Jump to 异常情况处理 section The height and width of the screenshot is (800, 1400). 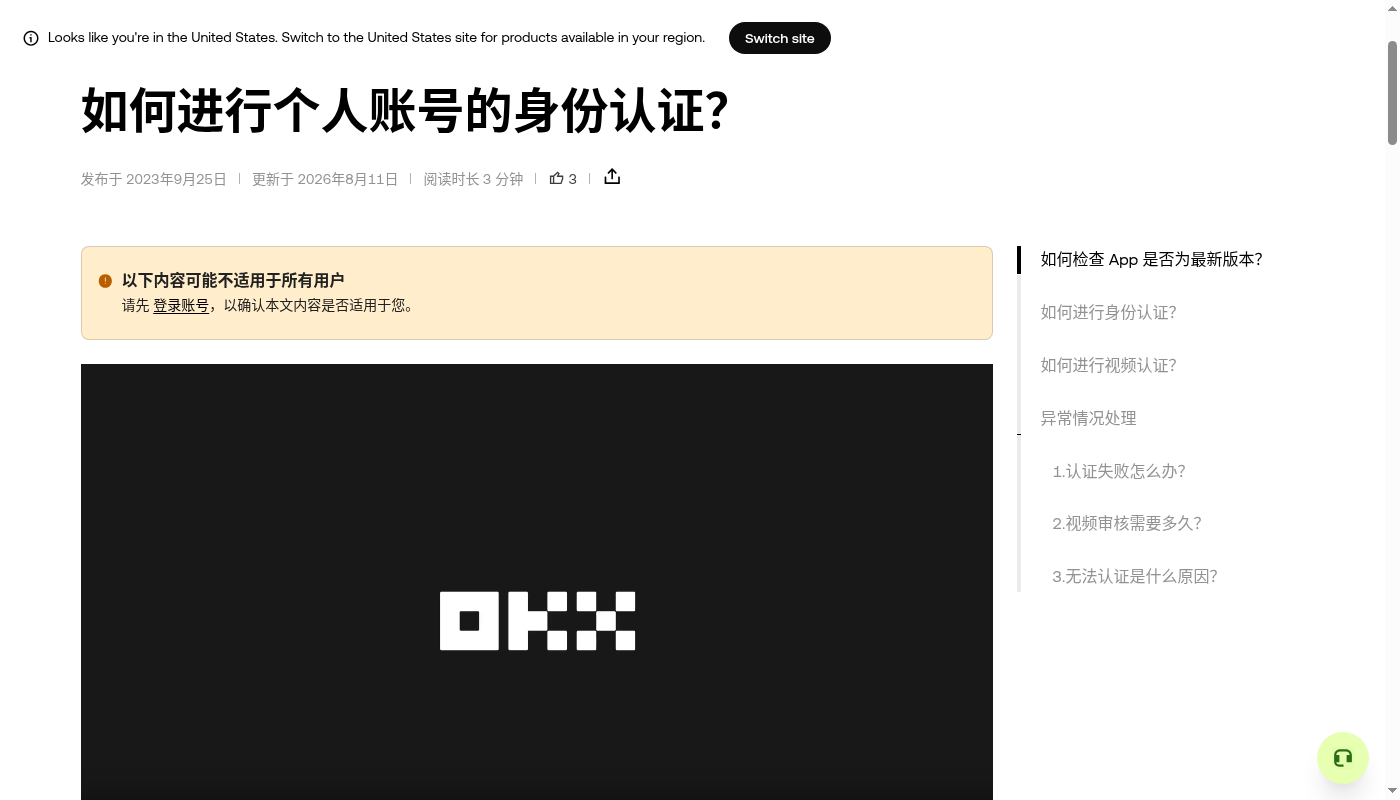(x=1088, y=418)
